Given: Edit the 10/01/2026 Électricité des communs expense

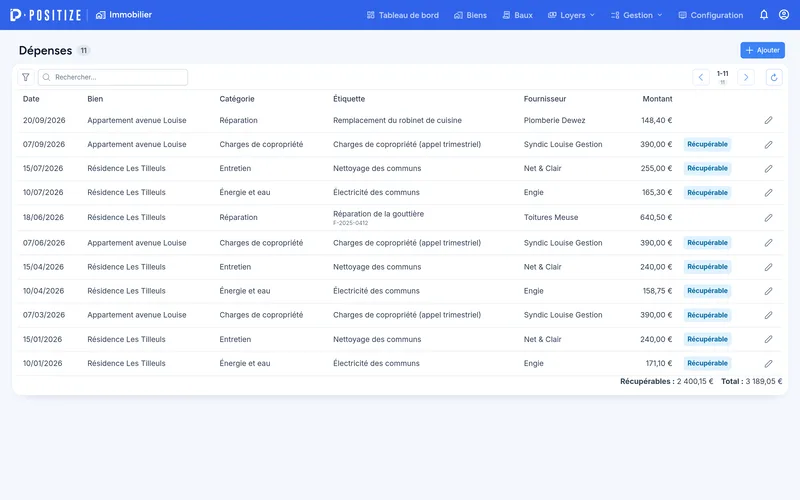Looking at the screenshot, I should (768, 363).
